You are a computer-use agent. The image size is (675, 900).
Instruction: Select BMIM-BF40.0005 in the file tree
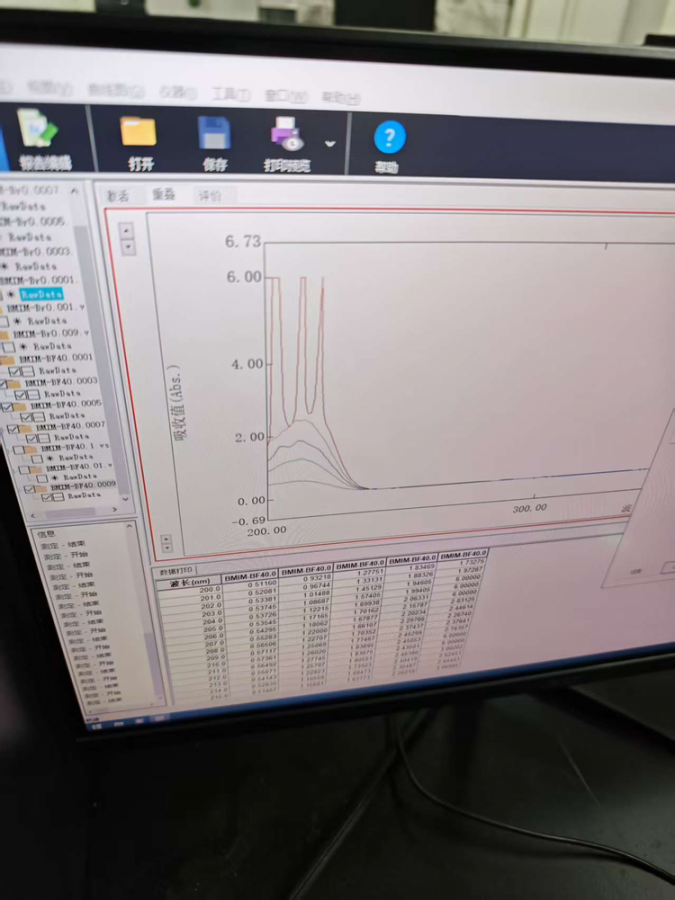click(65, 404)
